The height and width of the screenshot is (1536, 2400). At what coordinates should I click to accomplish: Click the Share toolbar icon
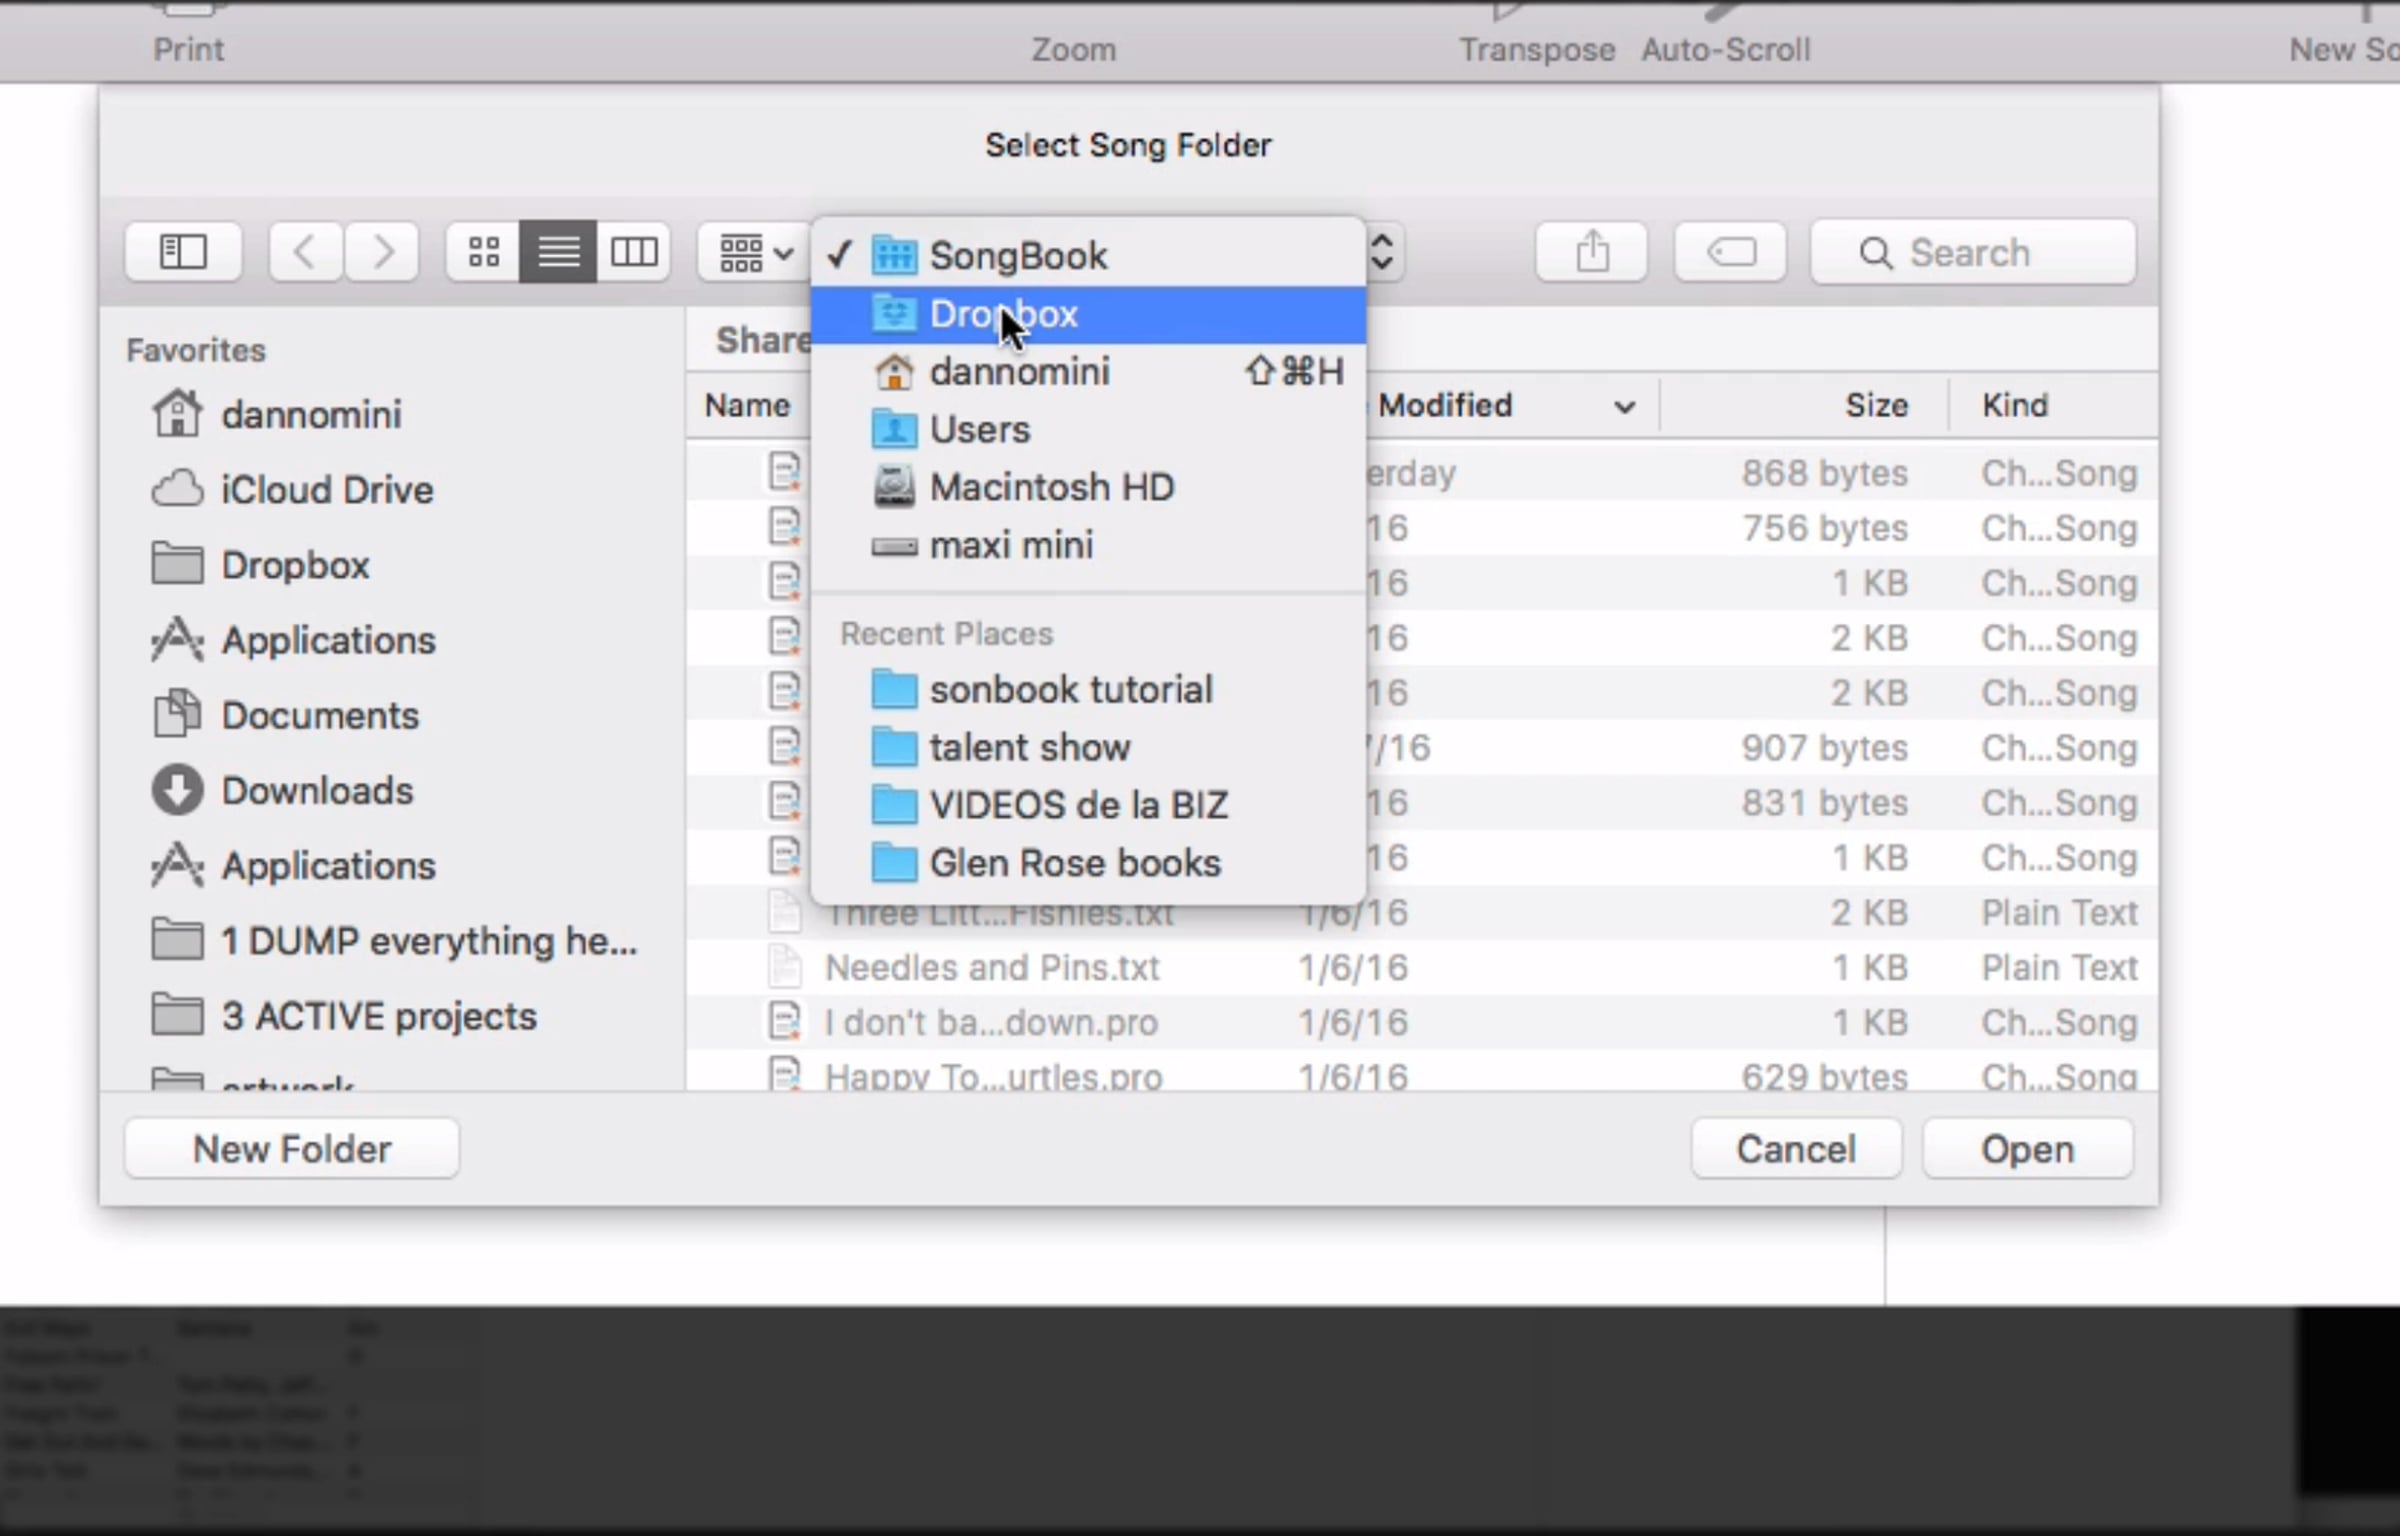(1592, 252)
